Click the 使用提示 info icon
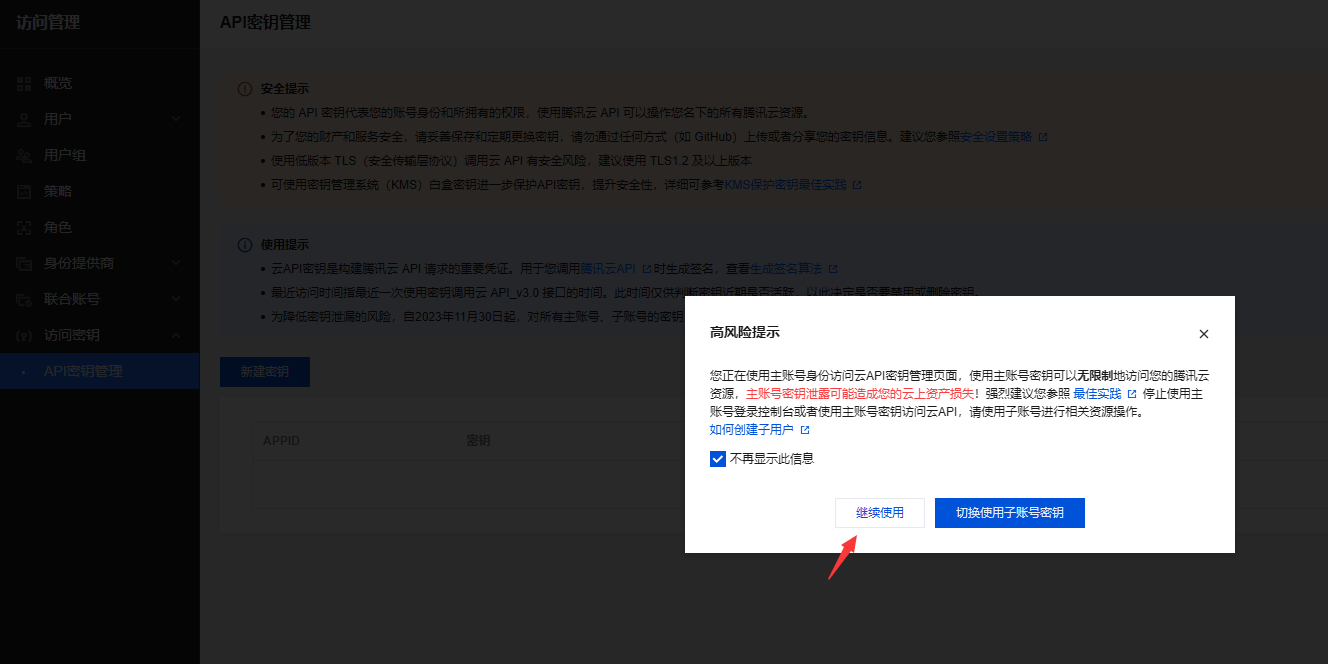The height and width of the screenshot is (664, 1328). (244, 245)
